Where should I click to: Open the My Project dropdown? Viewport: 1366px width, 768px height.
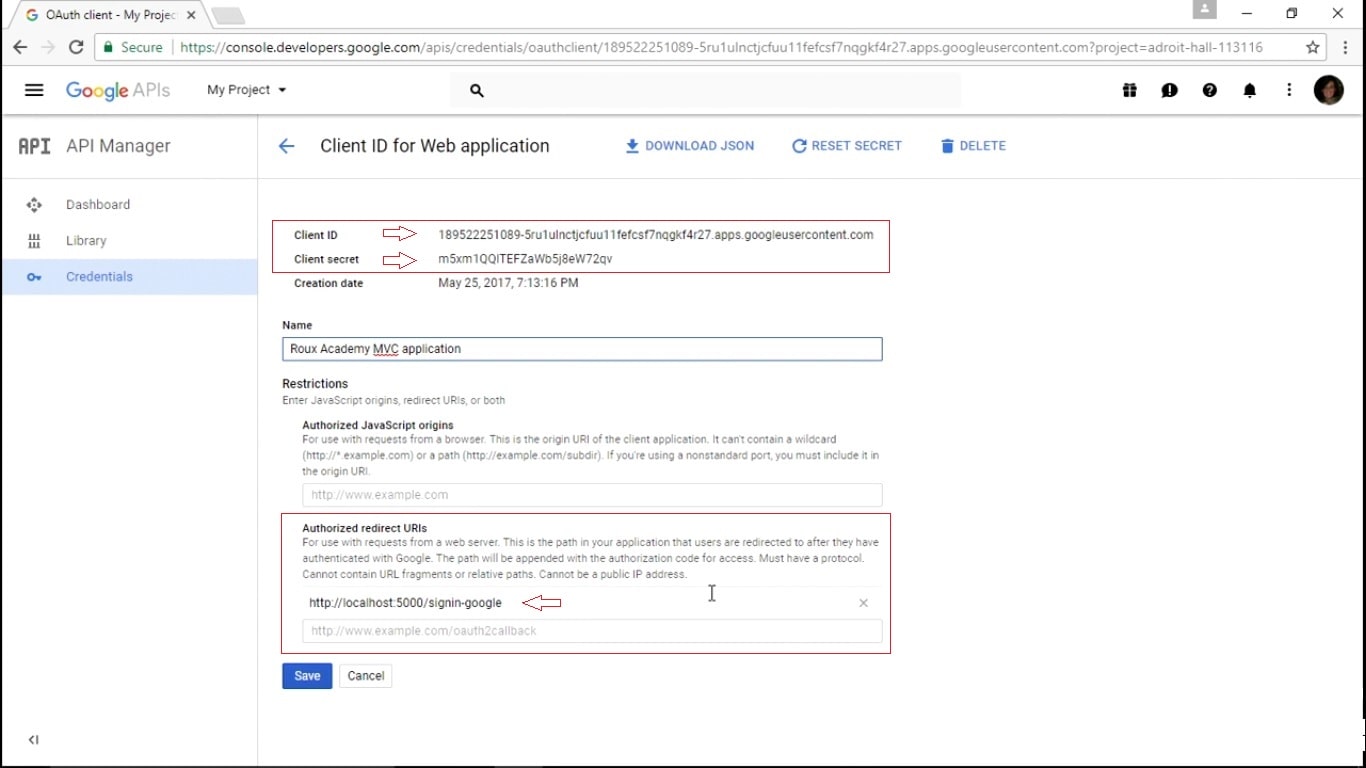click(246, 89)
